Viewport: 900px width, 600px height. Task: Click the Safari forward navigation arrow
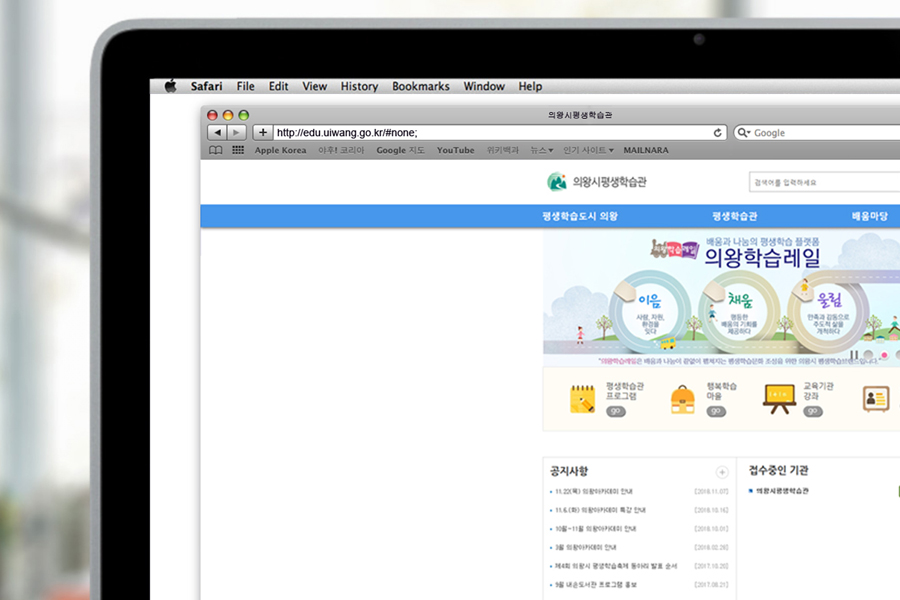pos(236,132)
